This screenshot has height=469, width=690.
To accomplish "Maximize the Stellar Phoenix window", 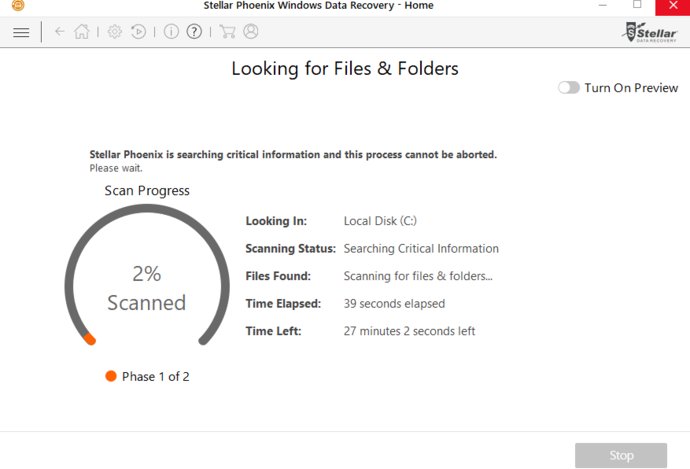I will [637, 6].
